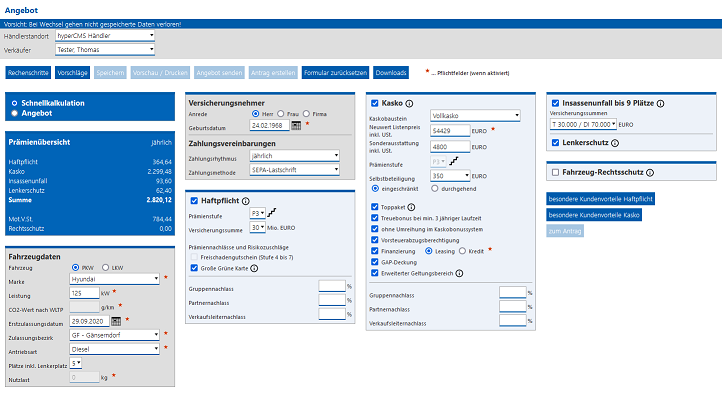Select Kredit financing option
Image resolution: width=722 pixels, height=394 pixels.
point(462,251)
